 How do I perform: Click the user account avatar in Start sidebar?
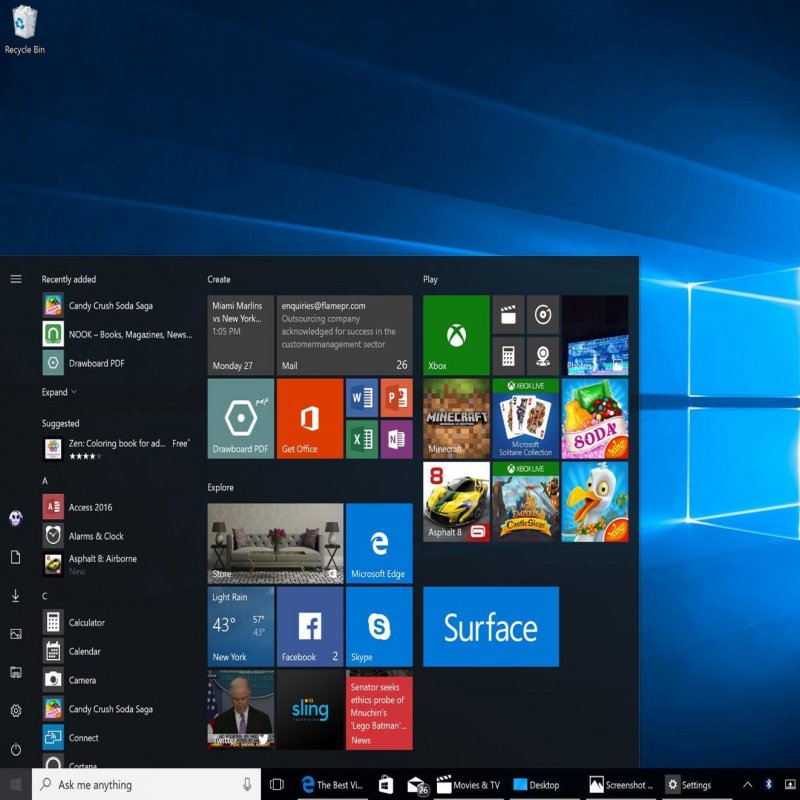click(16, 519)
